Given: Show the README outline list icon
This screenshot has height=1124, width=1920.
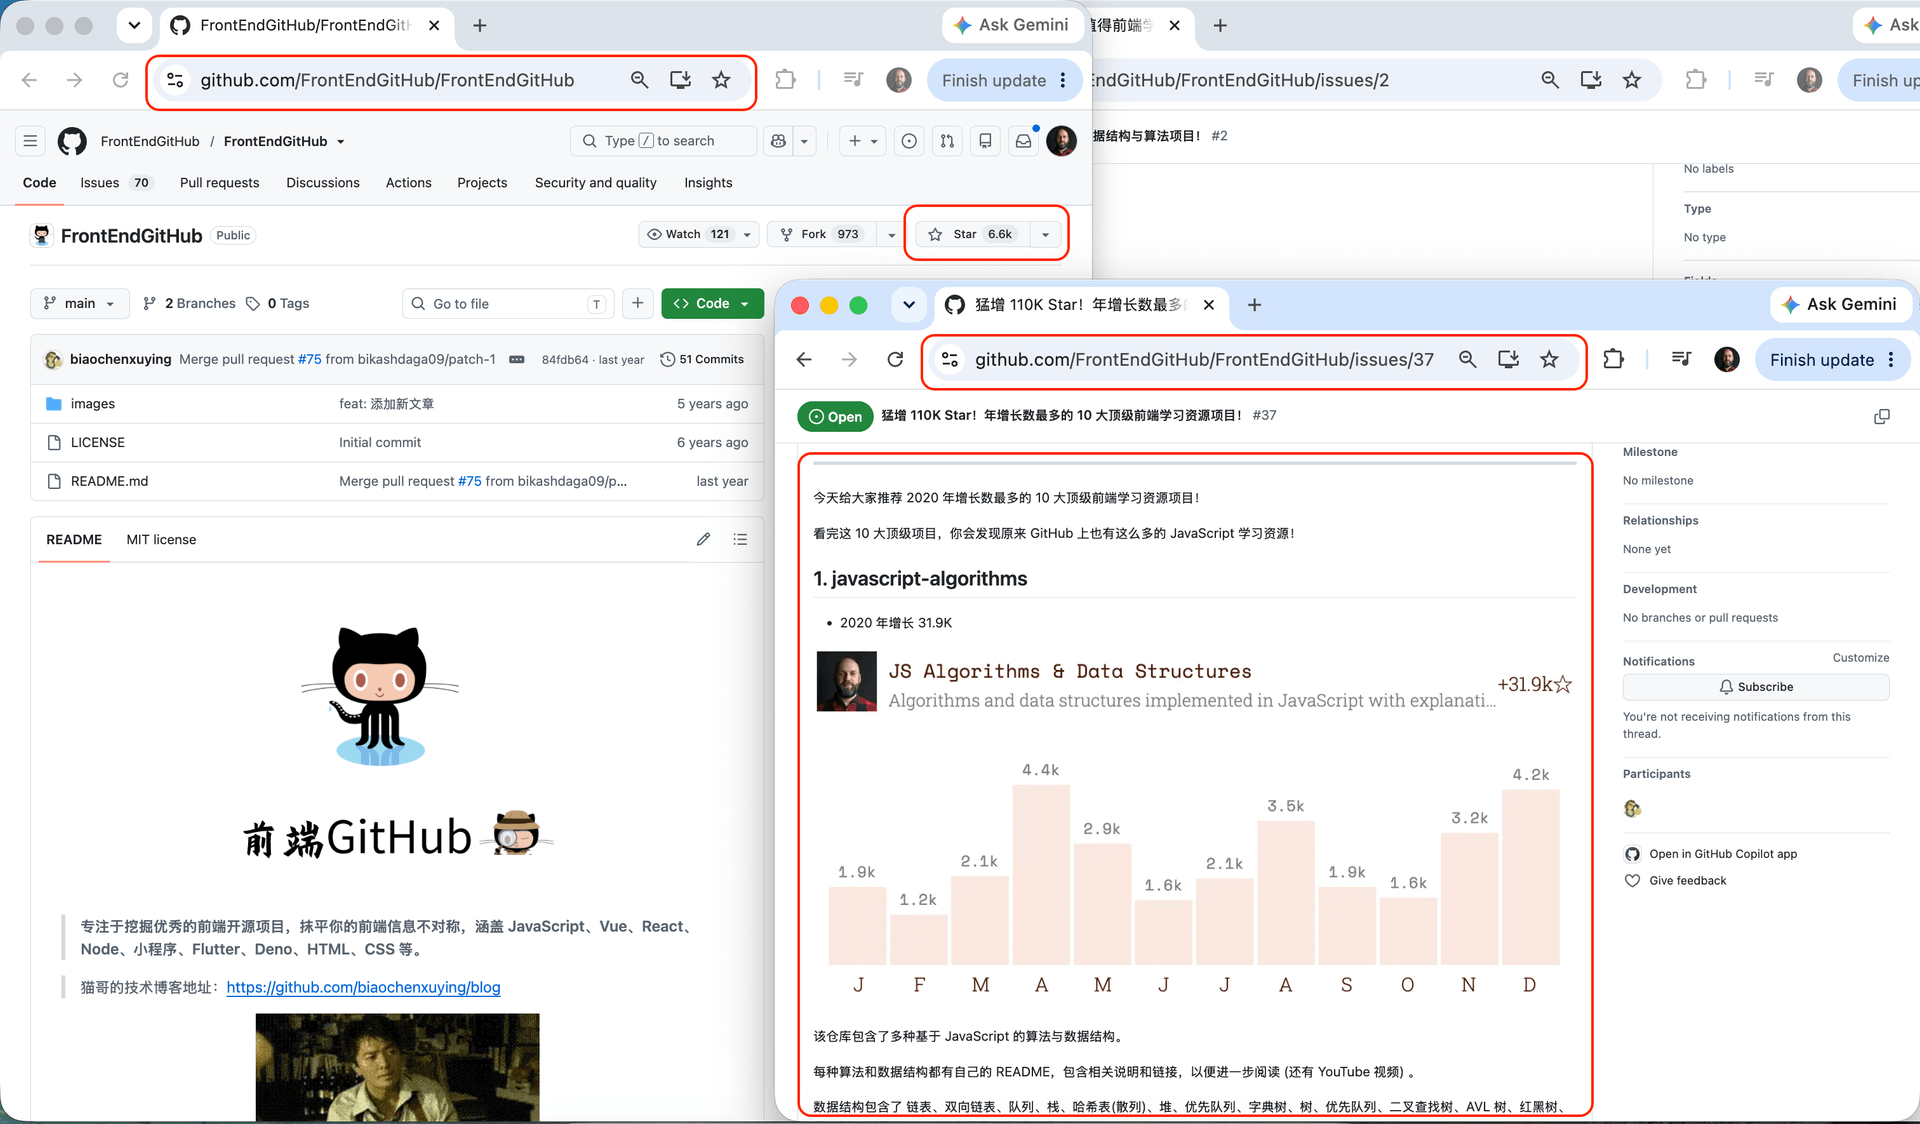Looking at the screenshot, I should coord(740,539).
